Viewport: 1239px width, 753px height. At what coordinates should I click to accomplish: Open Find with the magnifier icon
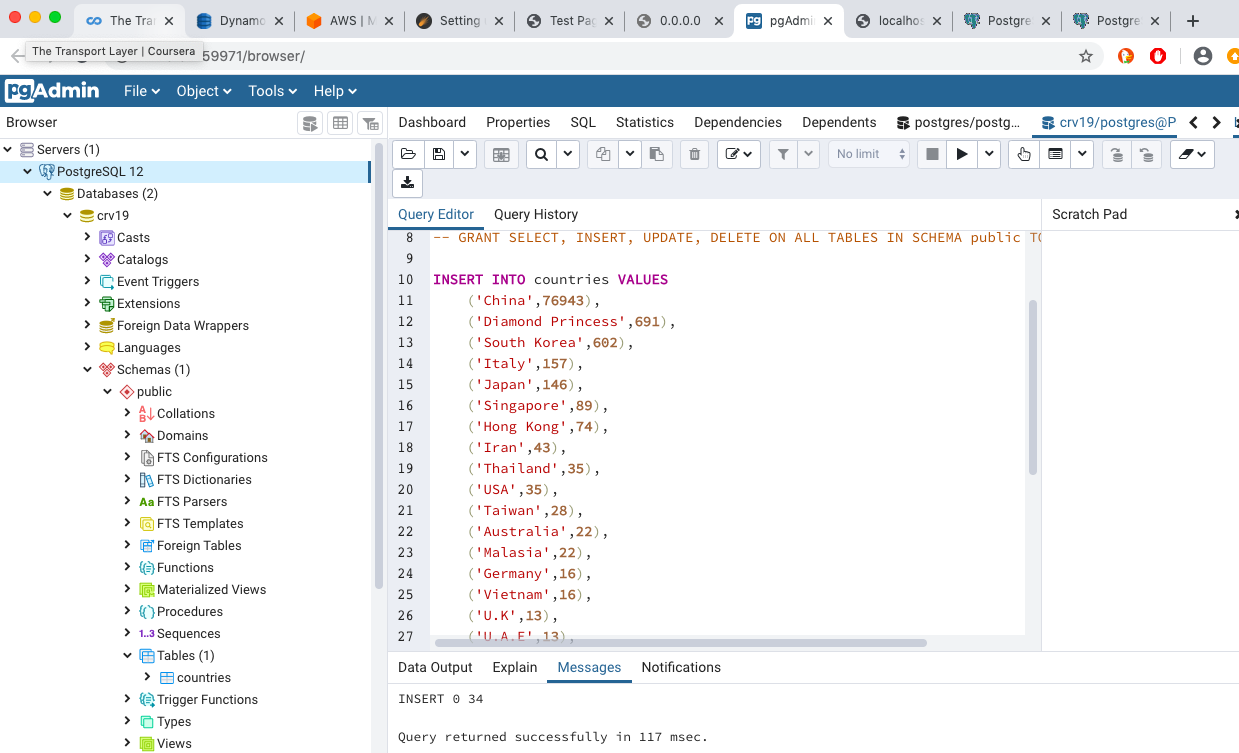(541, 154)
